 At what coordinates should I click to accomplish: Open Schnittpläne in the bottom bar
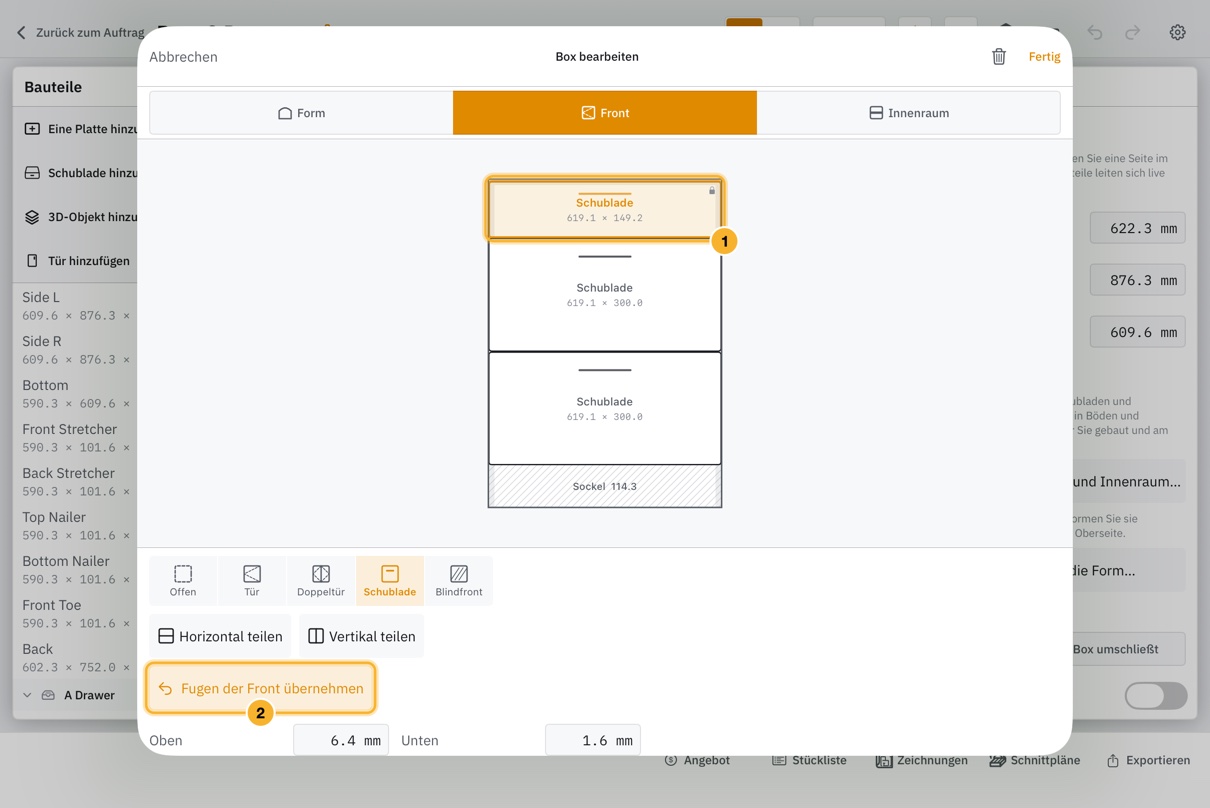(1035, 760)
